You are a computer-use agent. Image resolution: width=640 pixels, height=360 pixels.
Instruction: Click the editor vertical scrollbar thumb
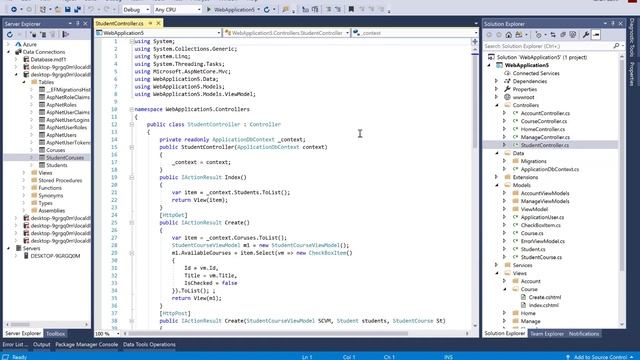click(475, 101)
